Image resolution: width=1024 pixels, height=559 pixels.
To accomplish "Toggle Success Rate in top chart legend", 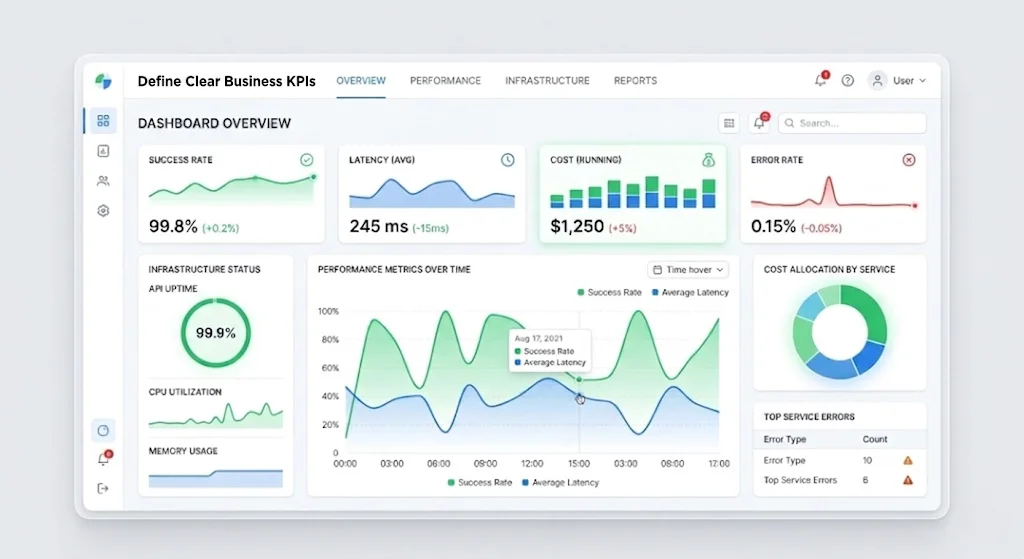I will [x=609, y=293].
